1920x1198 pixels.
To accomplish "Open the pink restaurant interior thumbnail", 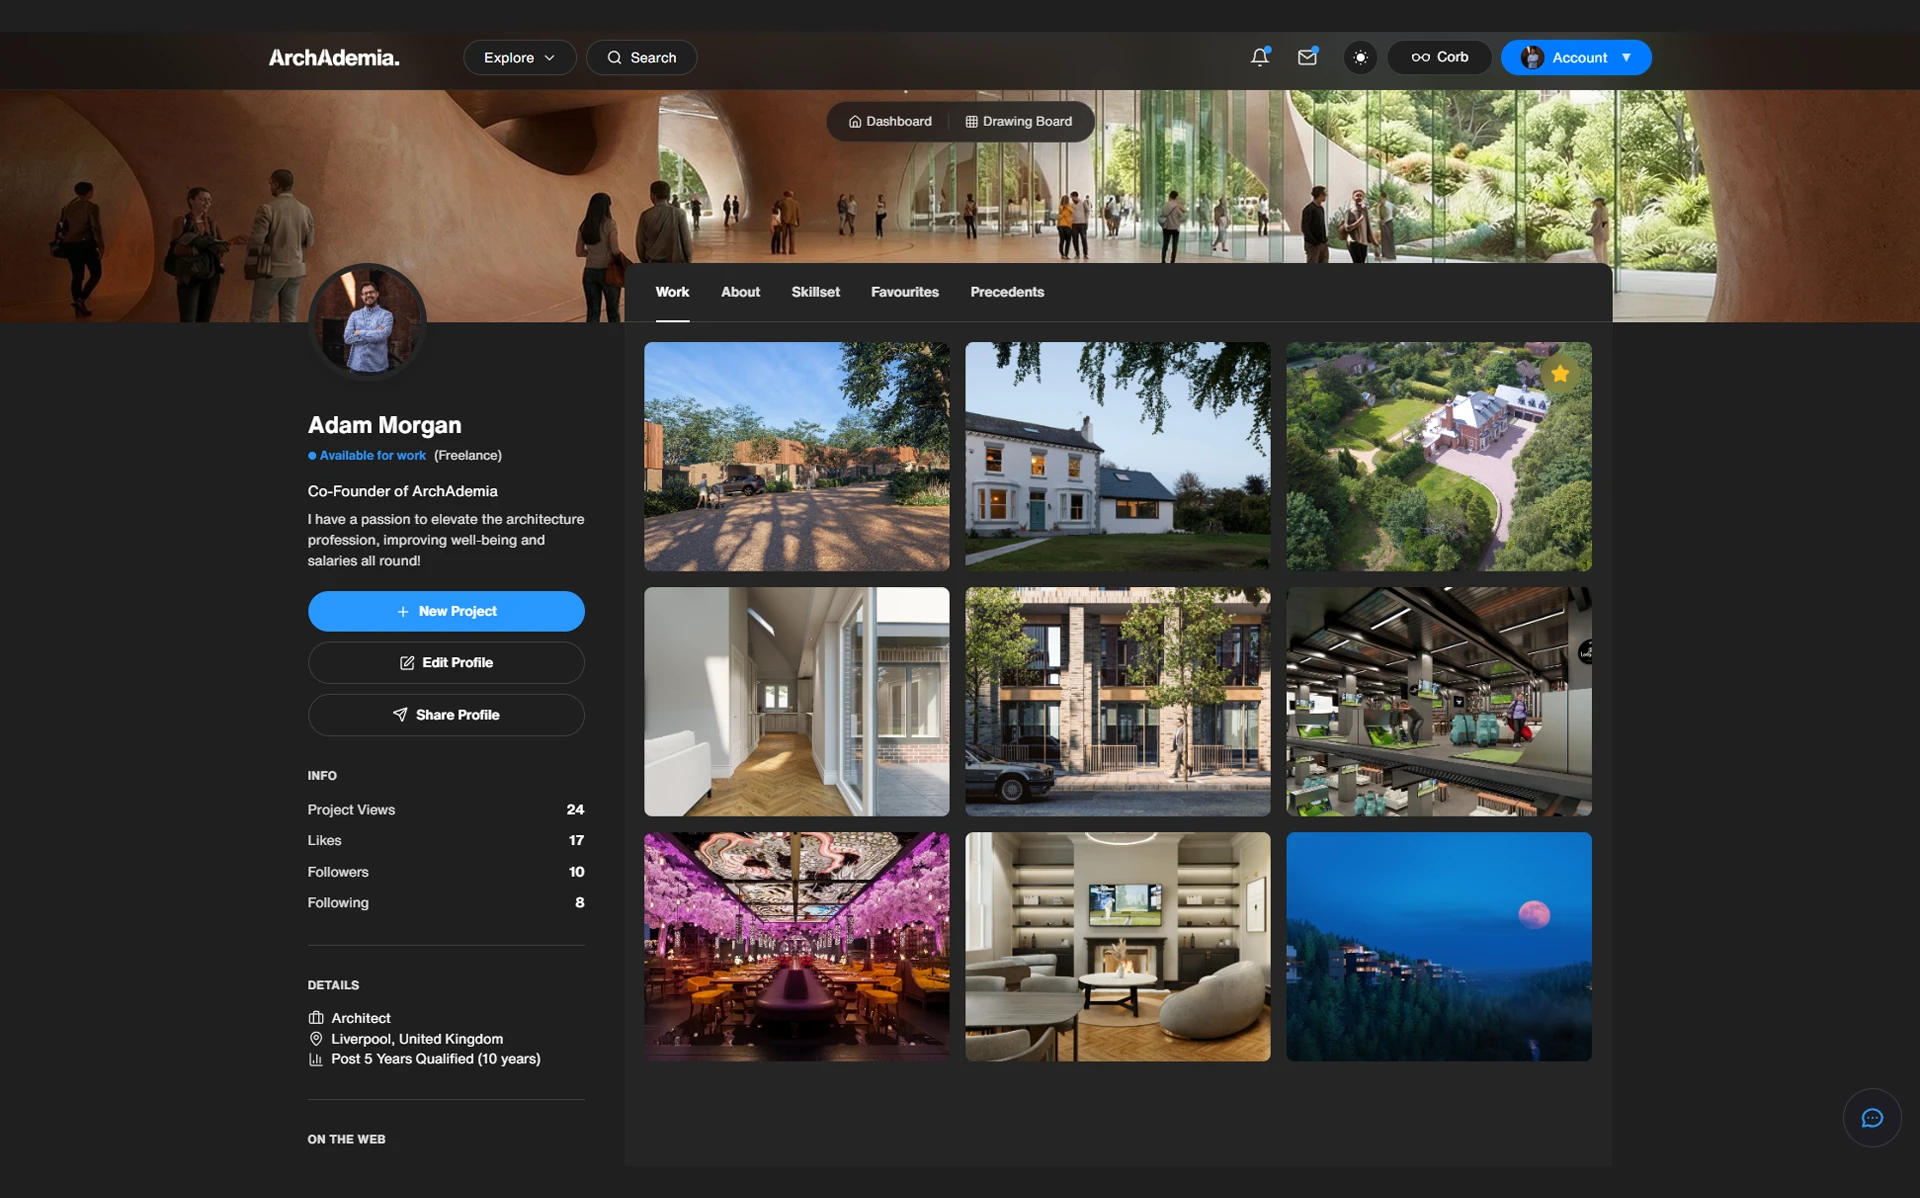I will point(796,946).
